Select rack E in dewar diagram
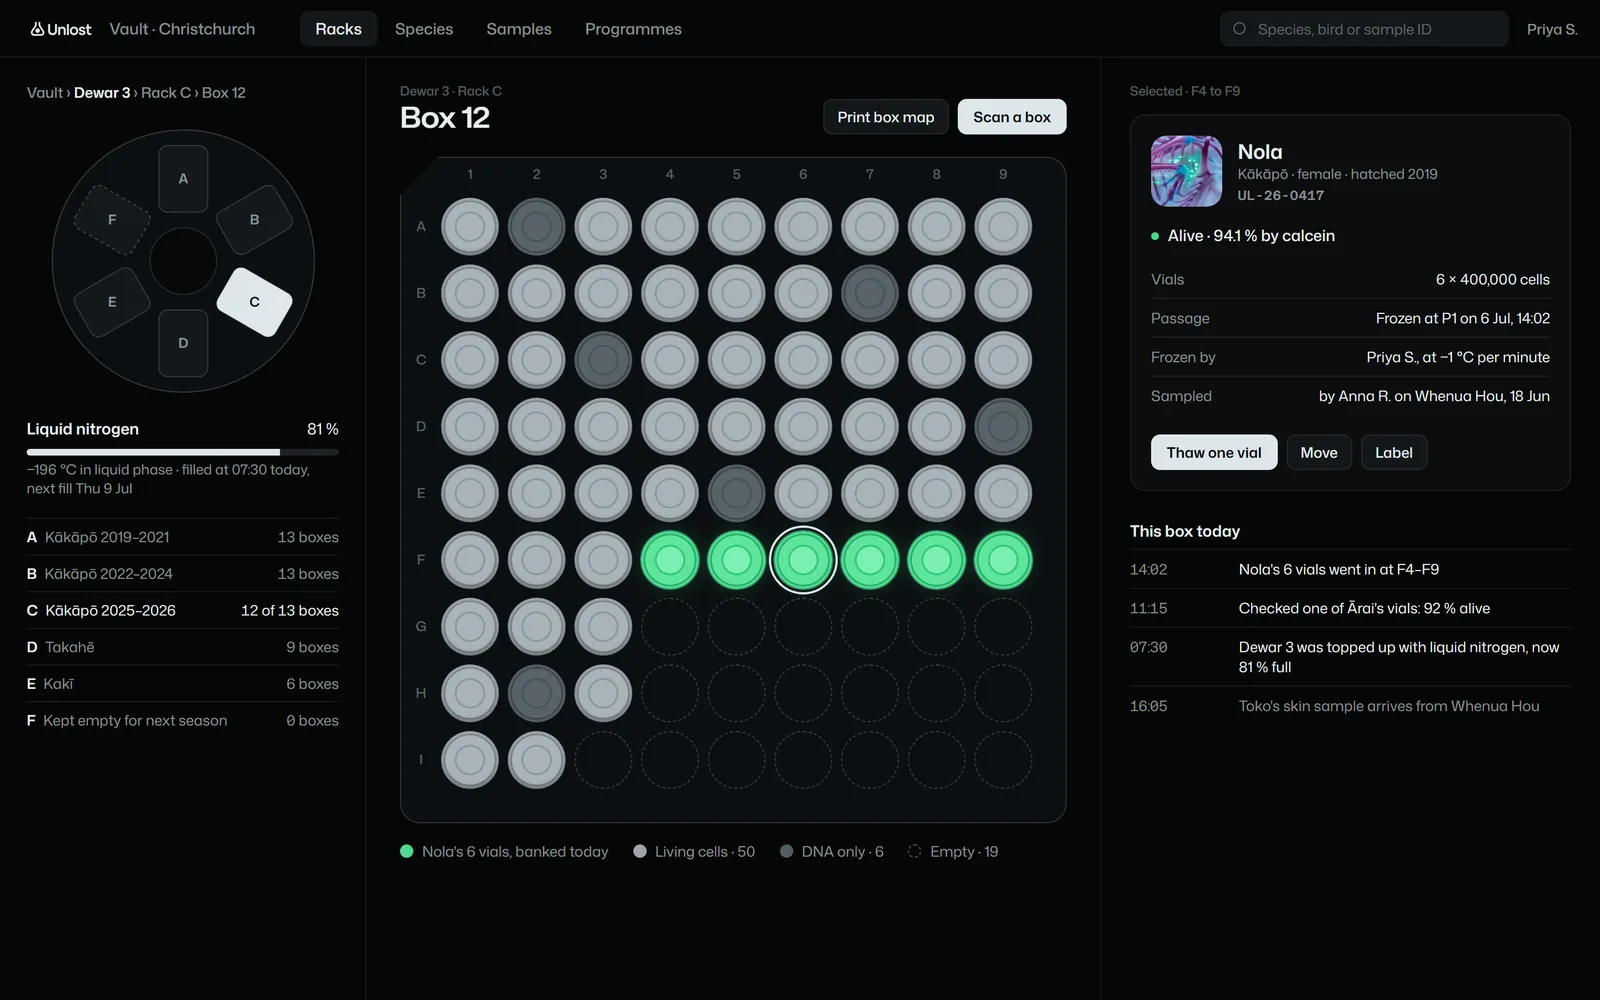Screen dimensions: 1600x1000 coord(112,301)
